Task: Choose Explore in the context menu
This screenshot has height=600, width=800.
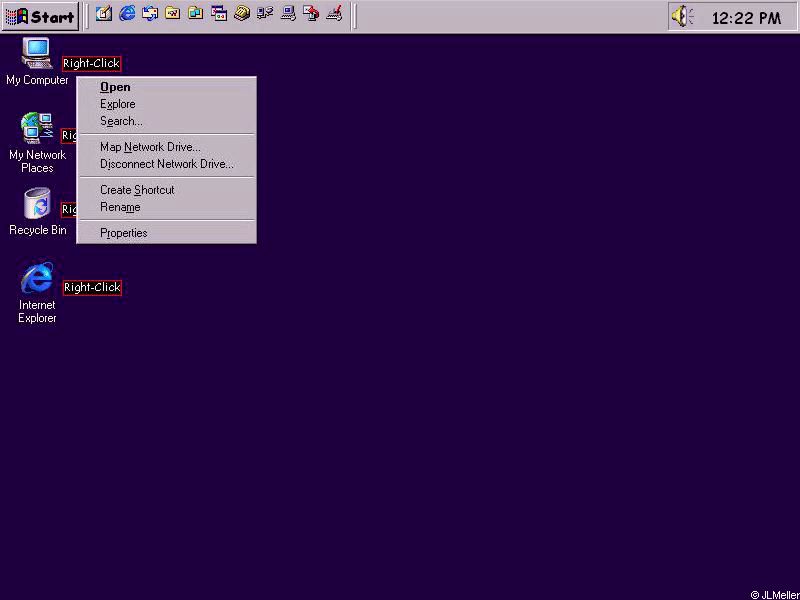Action: pos(166,104)
